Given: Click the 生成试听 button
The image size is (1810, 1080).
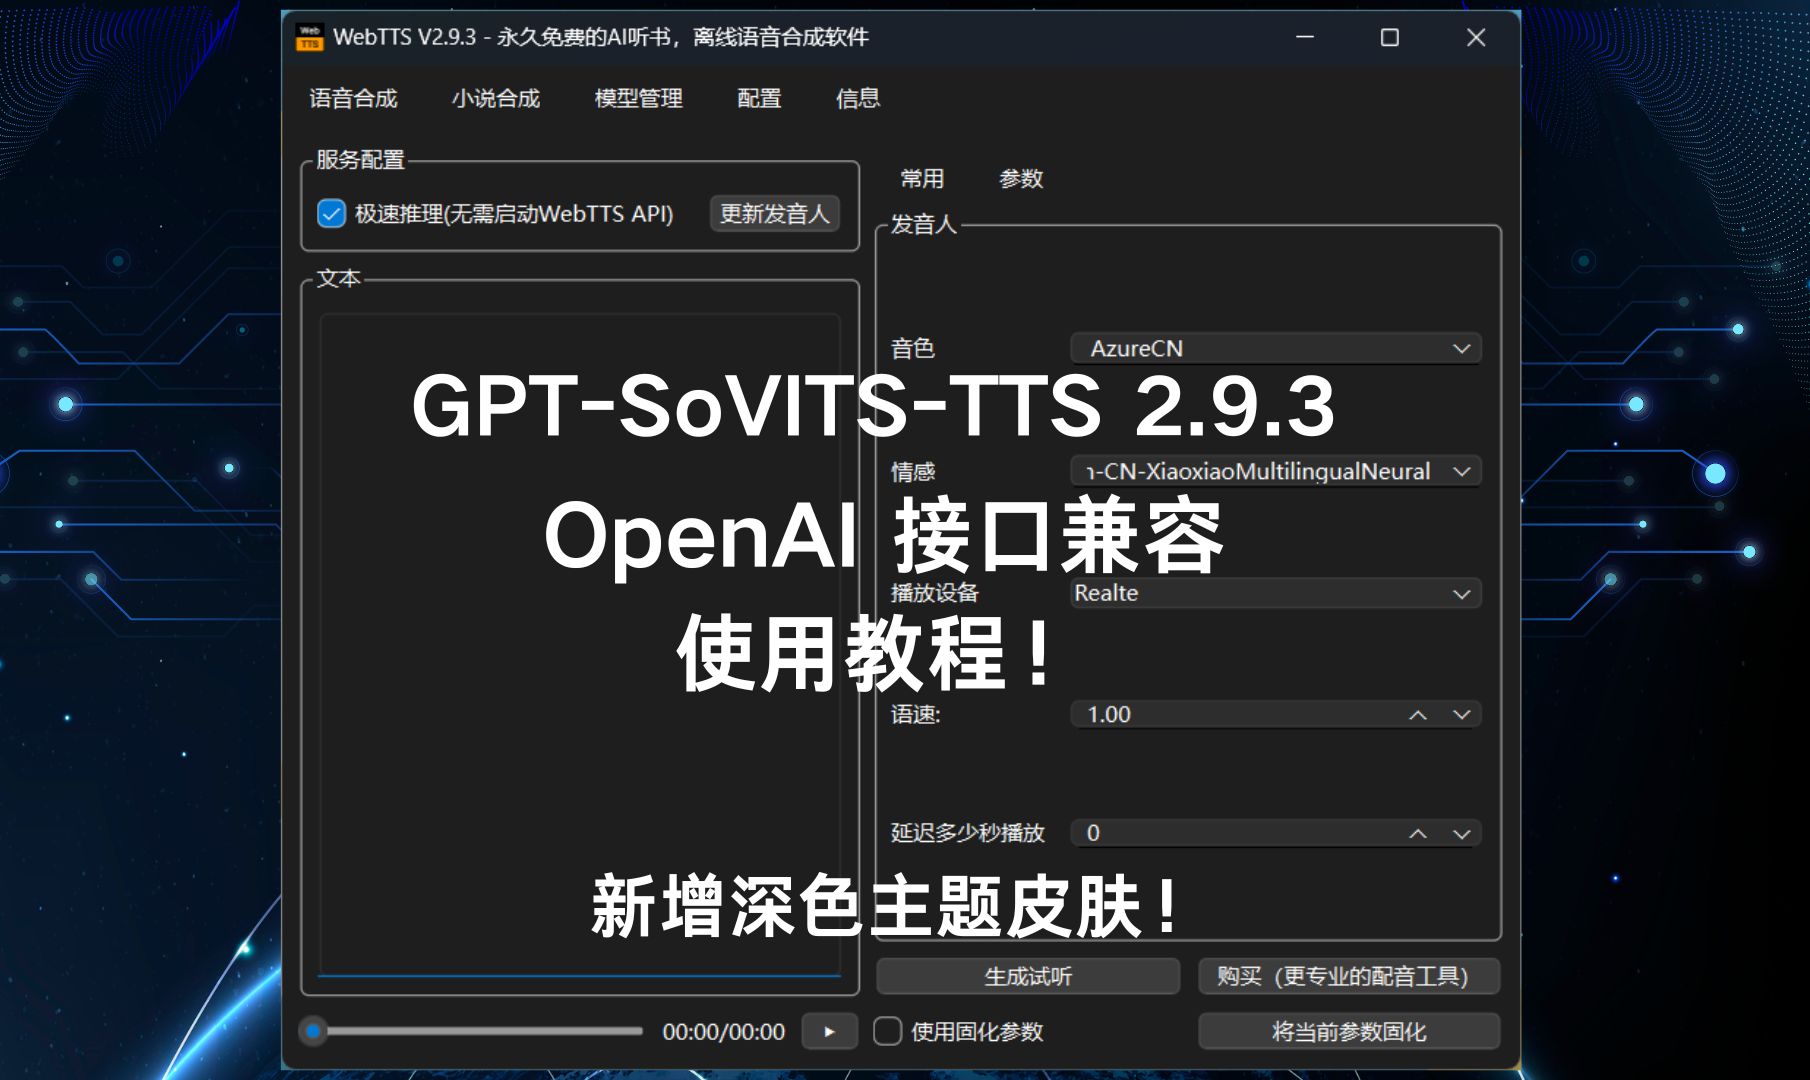Looking at the screenshot, I should (x=1028, y=976).
